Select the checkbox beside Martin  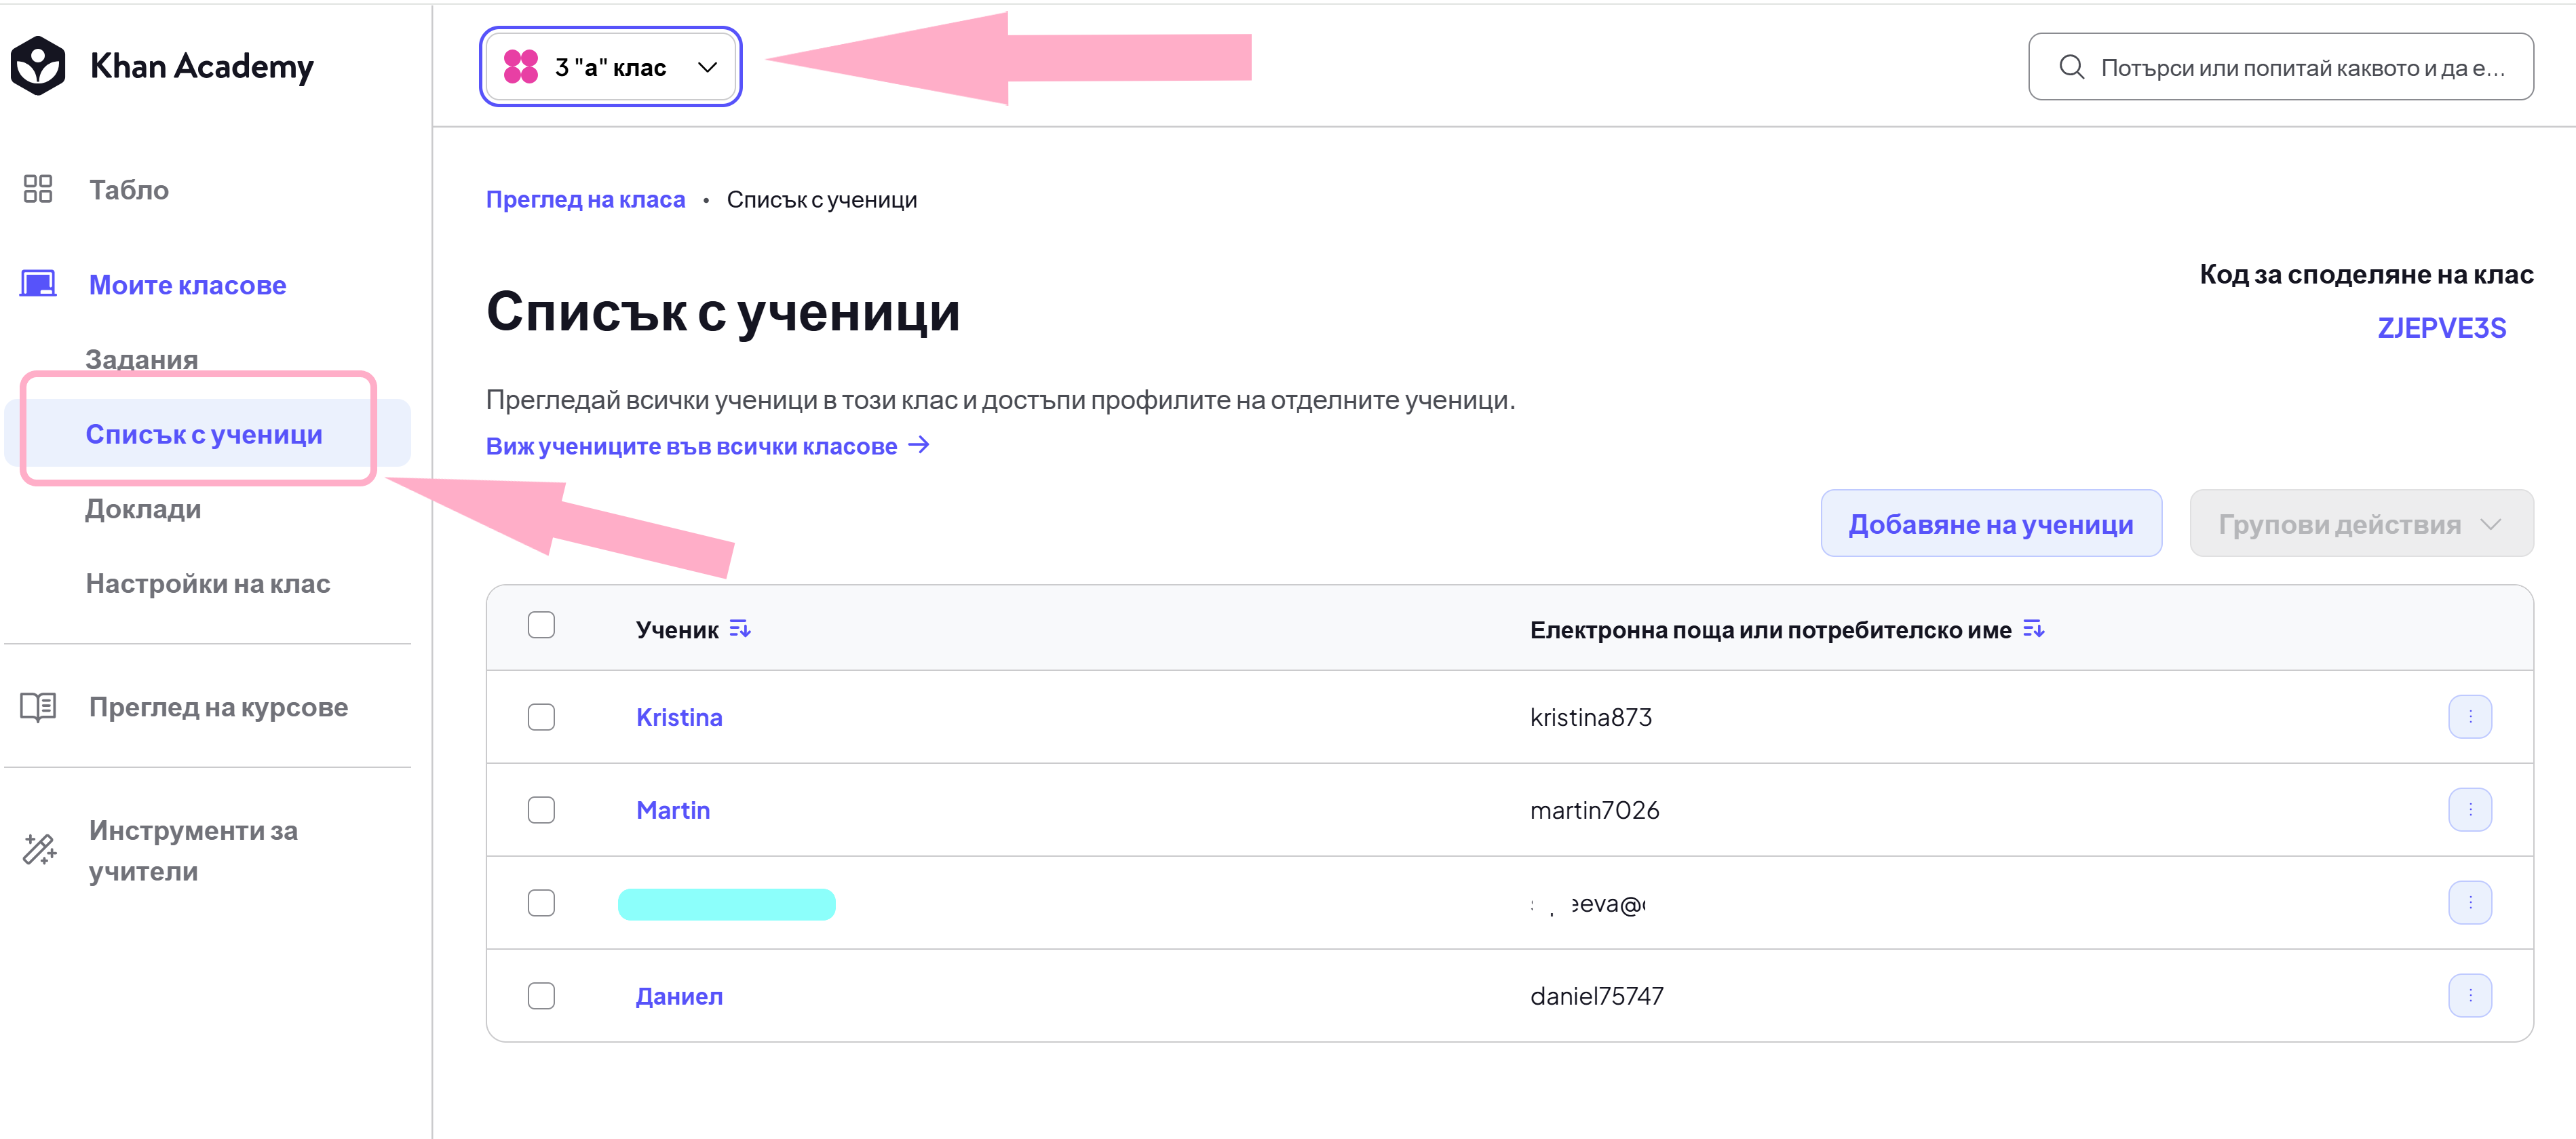click(x=541, y=809)
